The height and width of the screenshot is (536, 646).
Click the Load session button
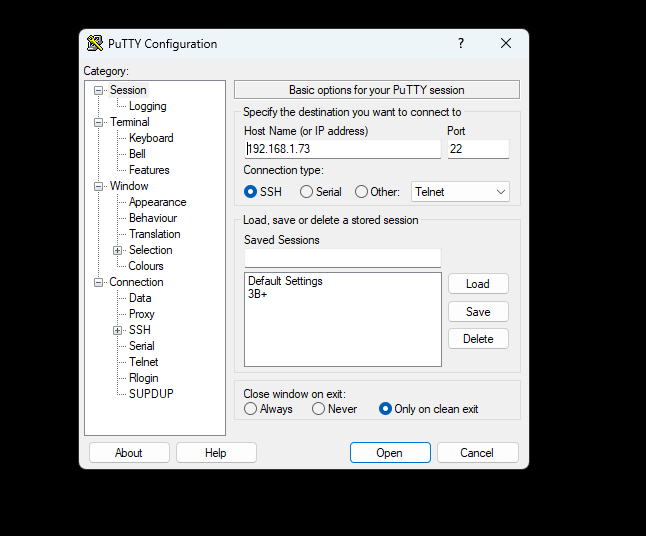(478, 284)
